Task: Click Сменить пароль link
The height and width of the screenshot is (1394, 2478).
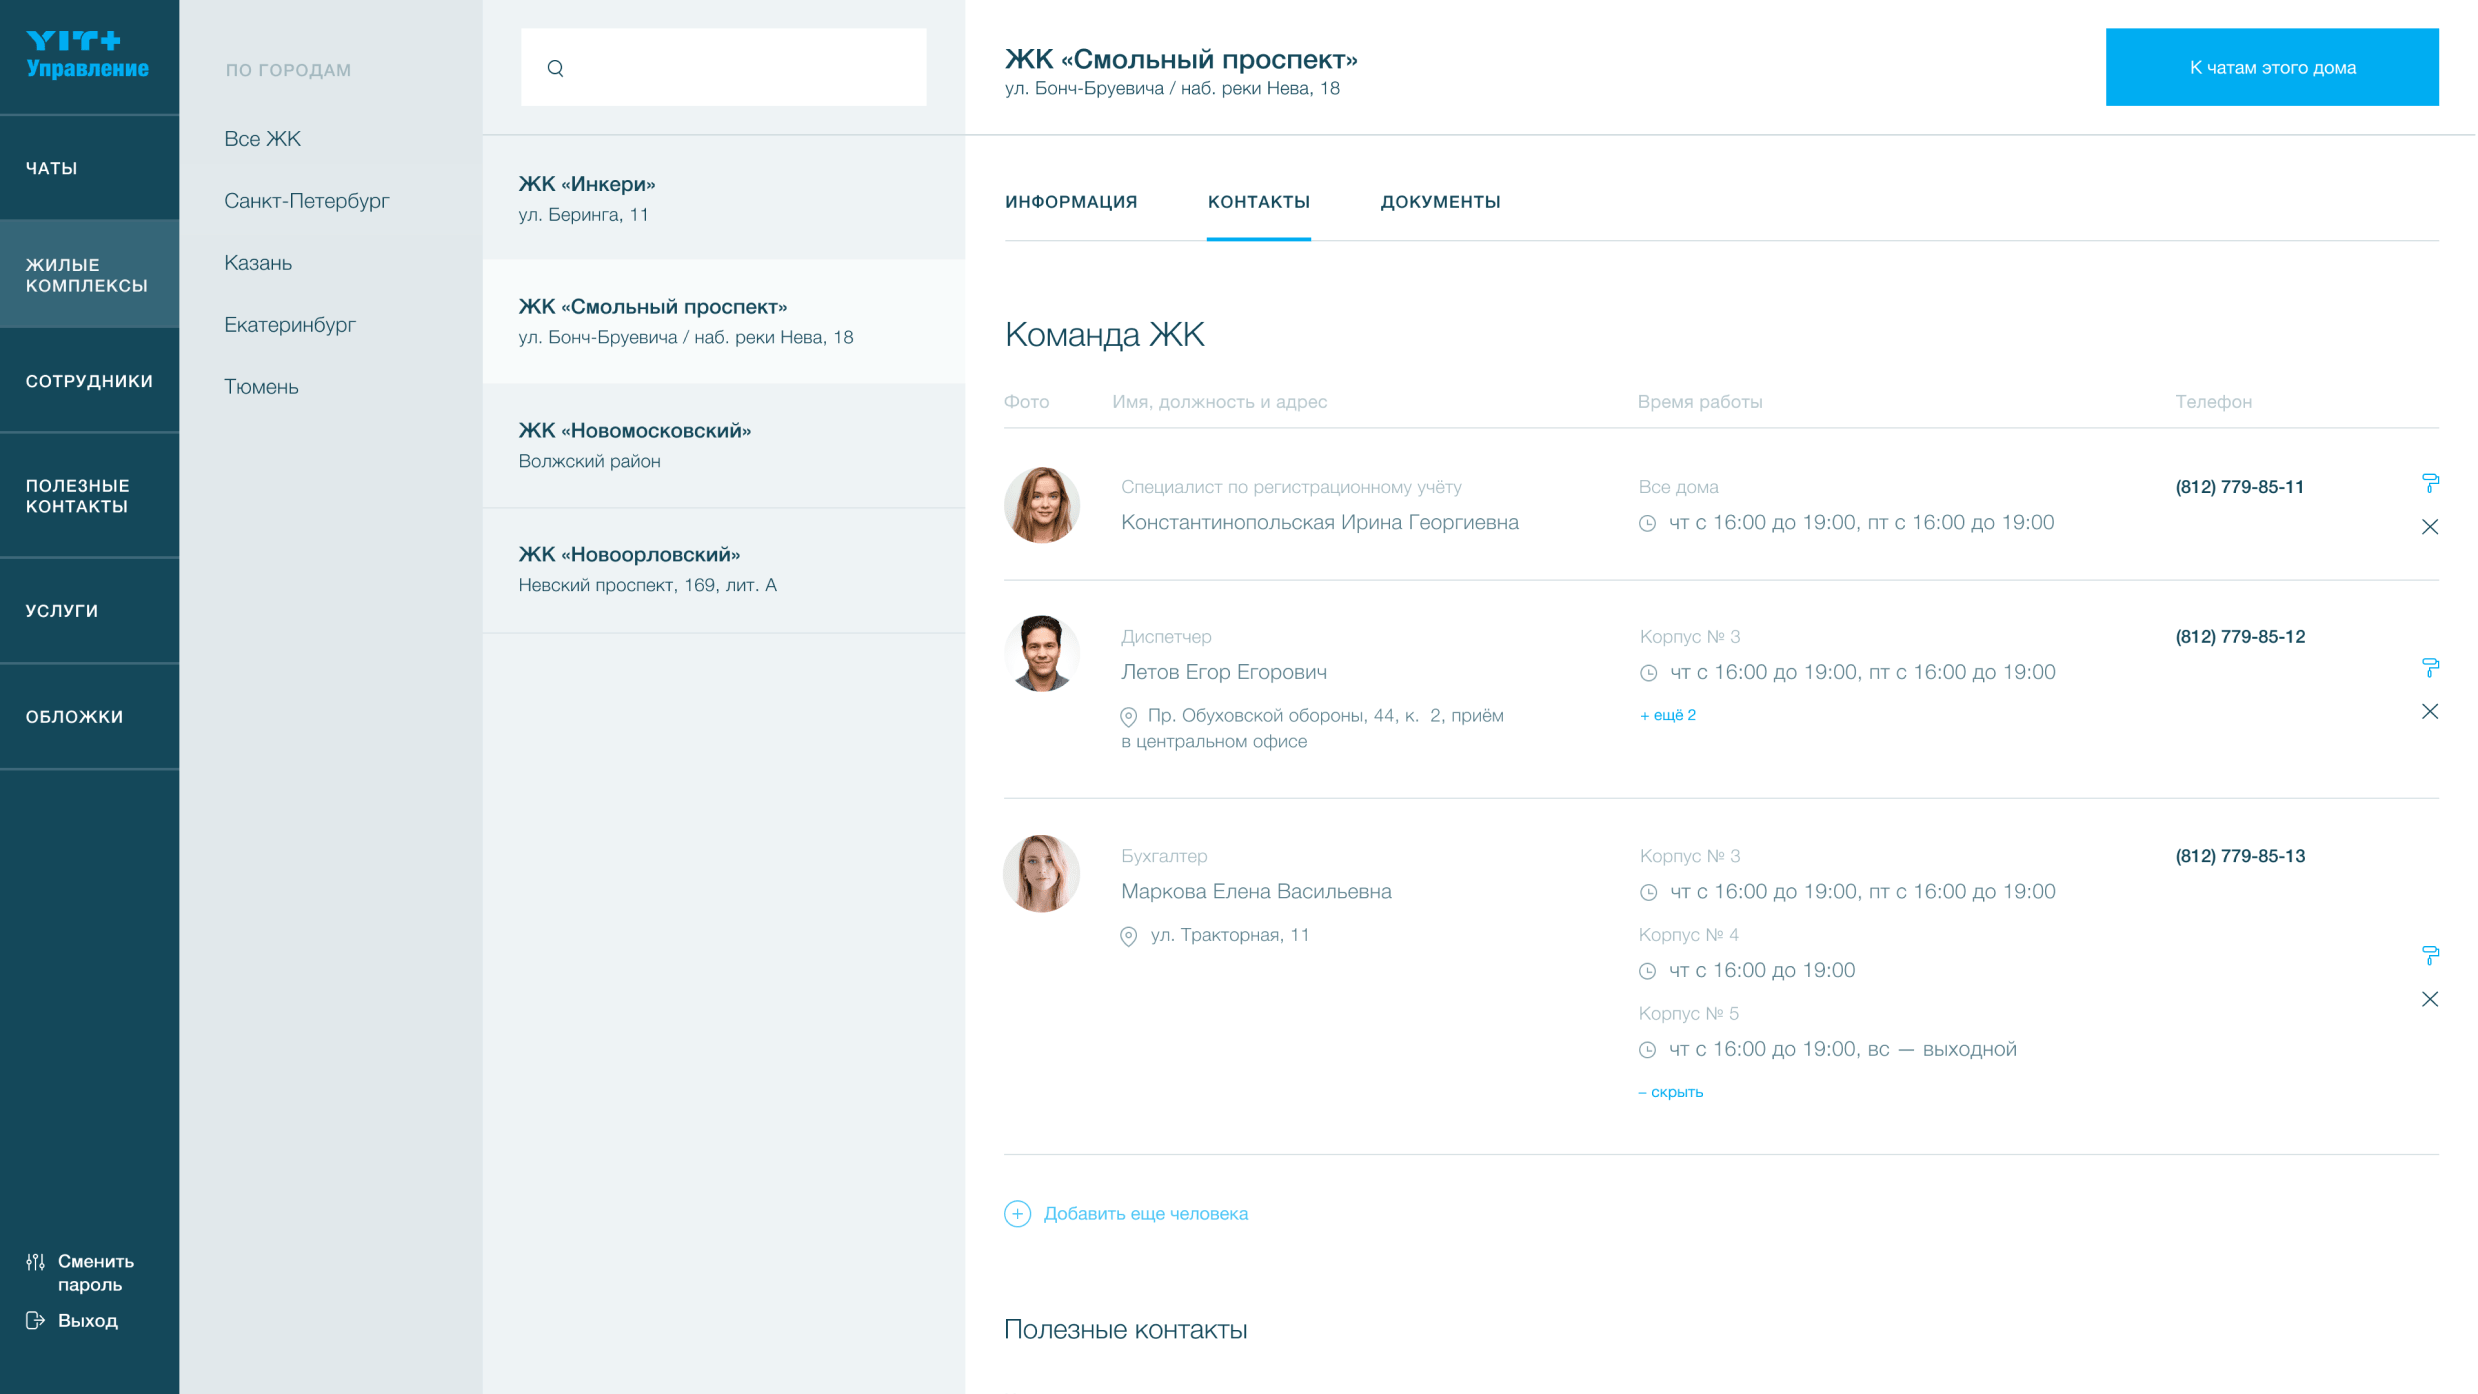Action: (x=95, y=1273)
